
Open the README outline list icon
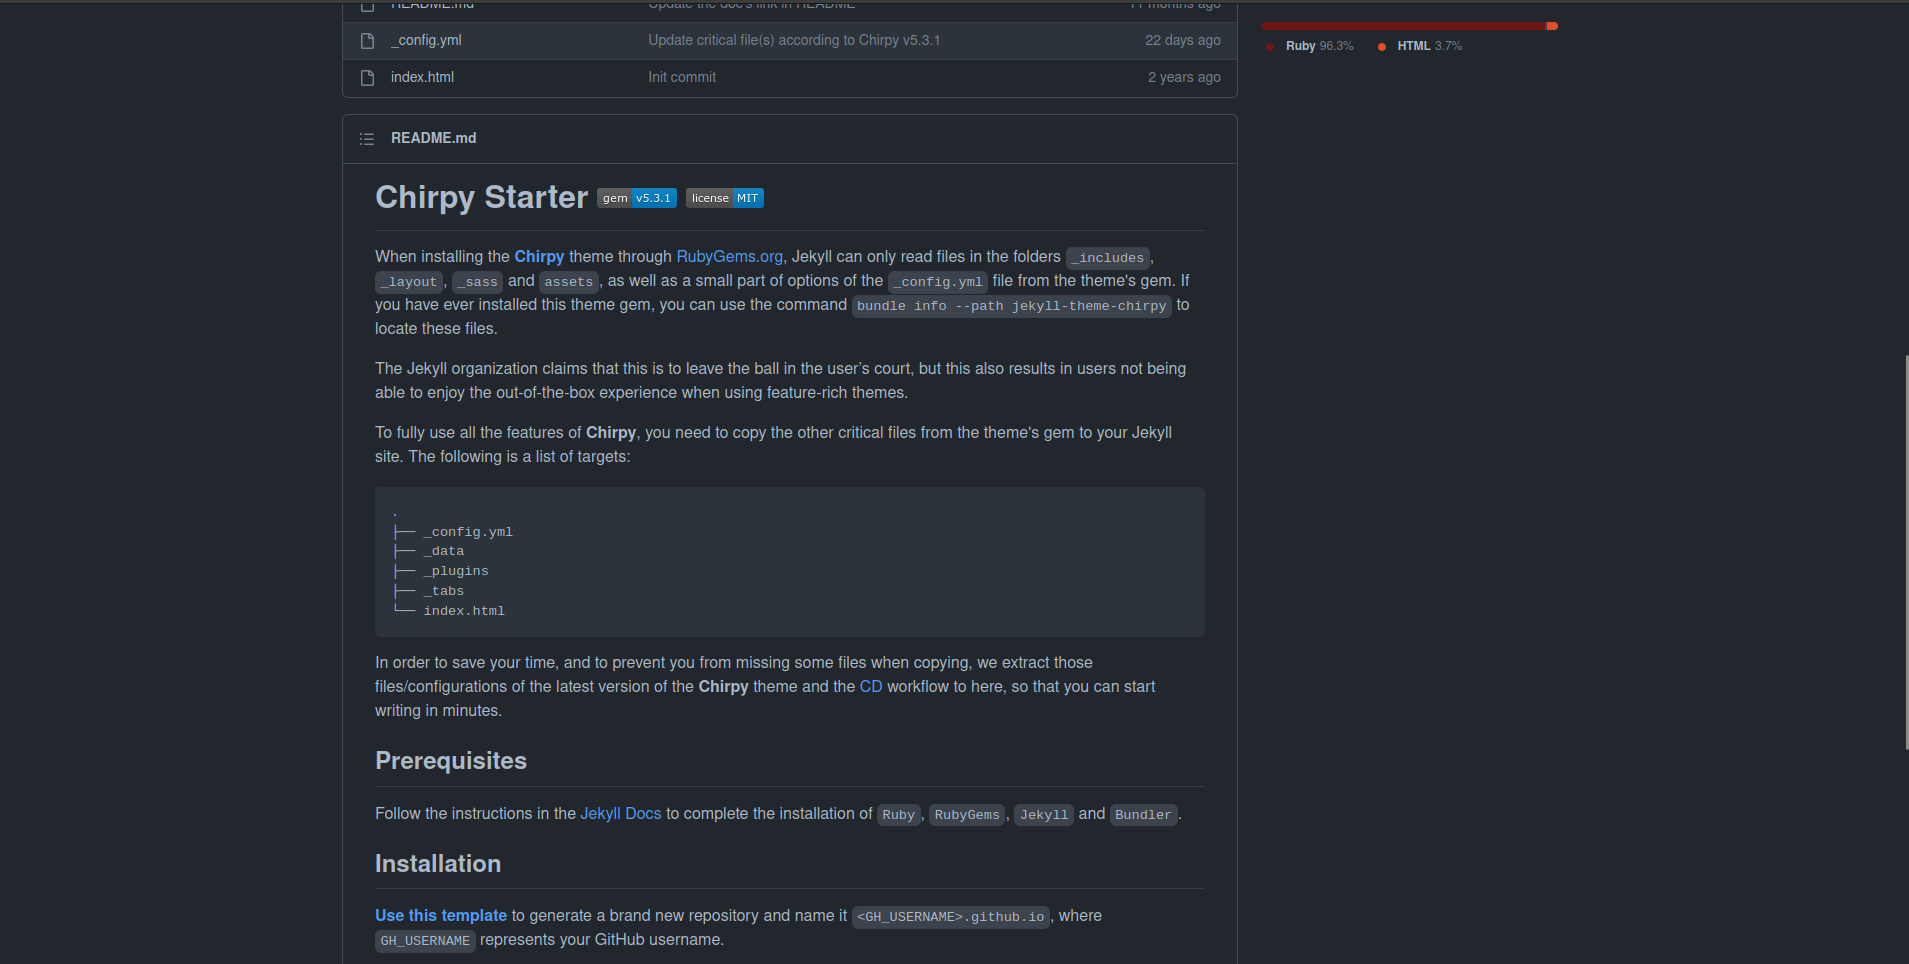(367, 139)
